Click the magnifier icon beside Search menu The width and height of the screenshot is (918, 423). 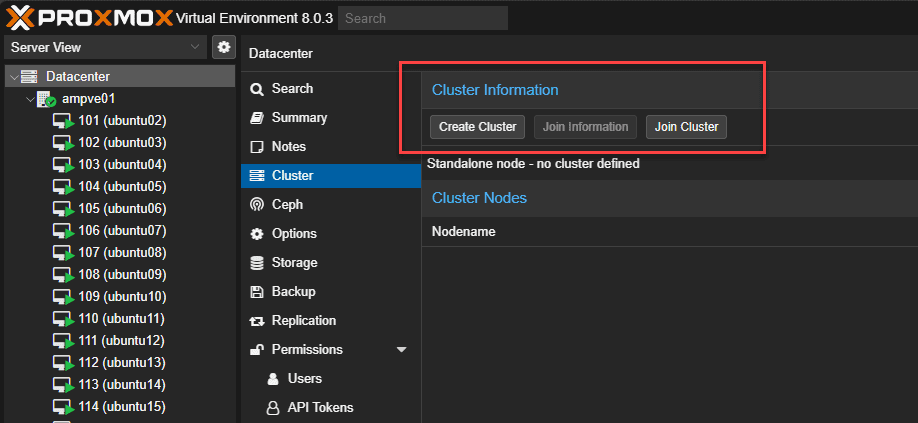256,89
